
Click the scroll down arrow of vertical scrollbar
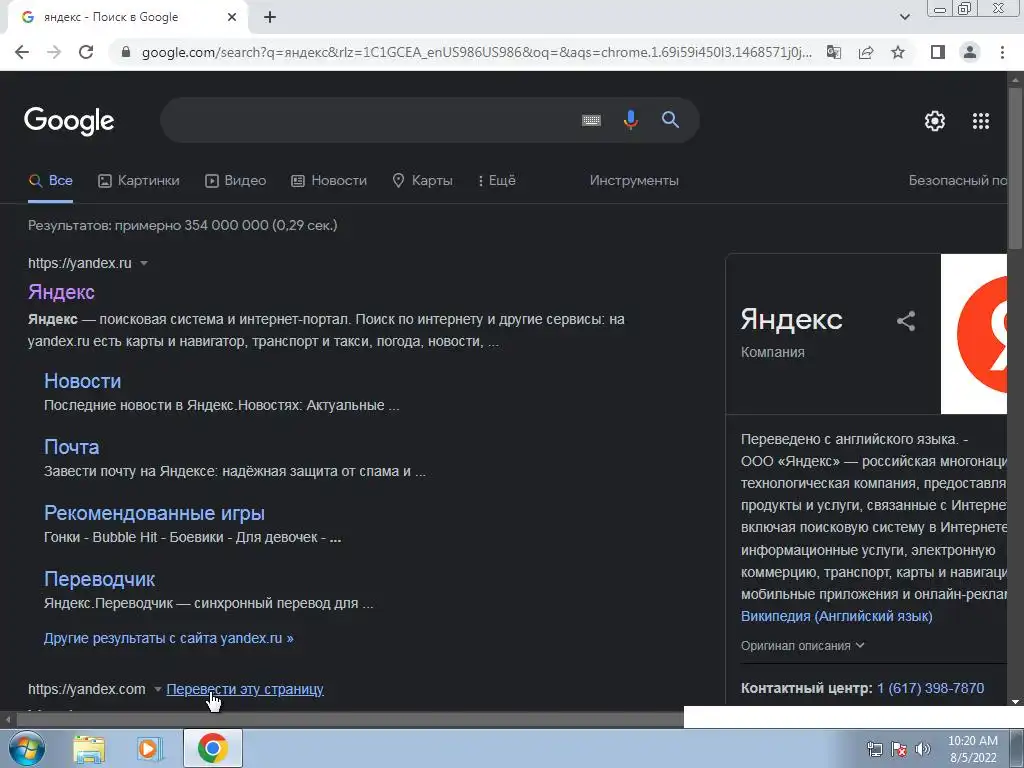pyautogui.click(x=1016, y=702)
